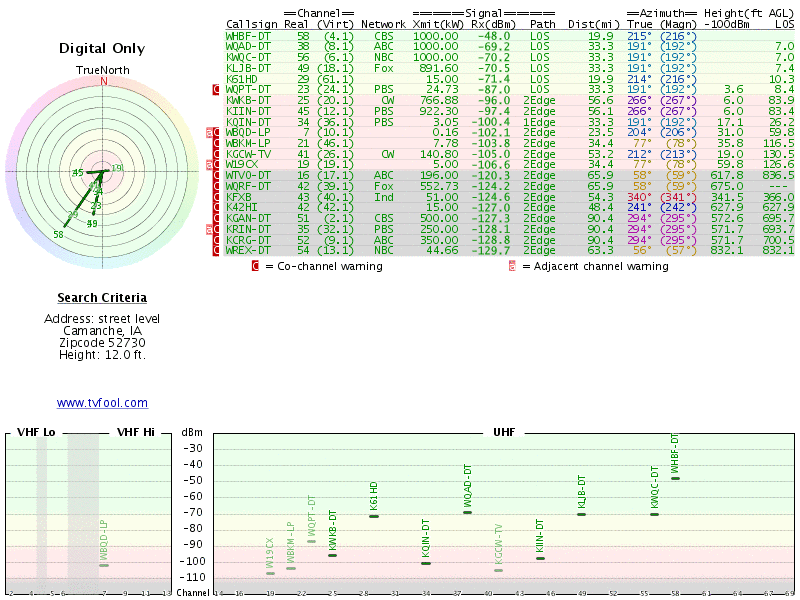Click the co-channel warning icon beside WQPT-DT
This screenshot has width=800, height=600.
tap(216, 90)
